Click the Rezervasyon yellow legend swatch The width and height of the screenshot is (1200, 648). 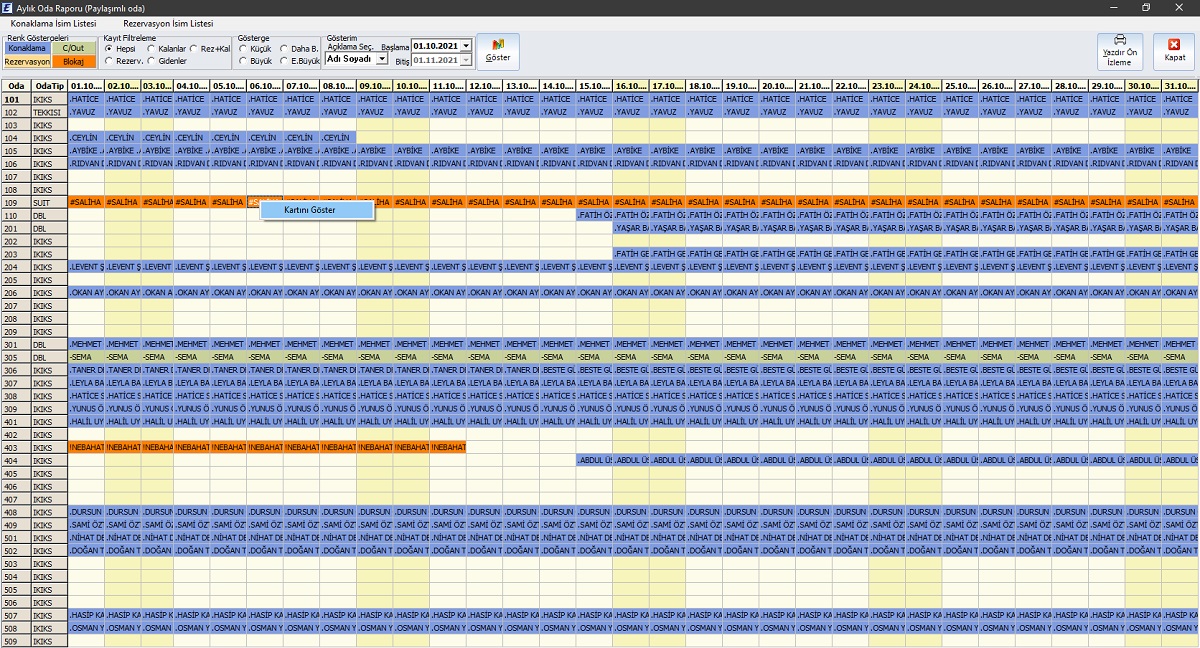click(x=27, y=61)
